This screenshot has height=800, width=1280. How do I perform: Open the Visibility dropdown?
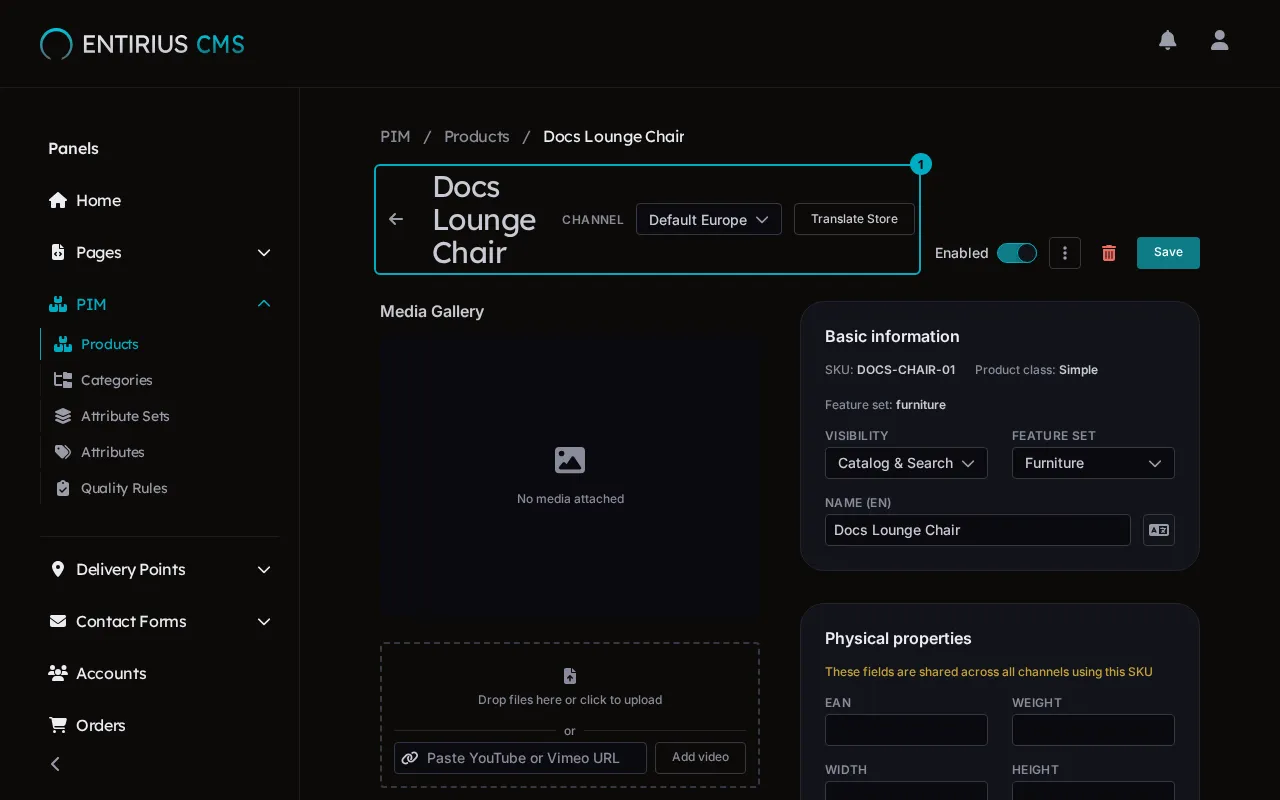pos(906,463)
